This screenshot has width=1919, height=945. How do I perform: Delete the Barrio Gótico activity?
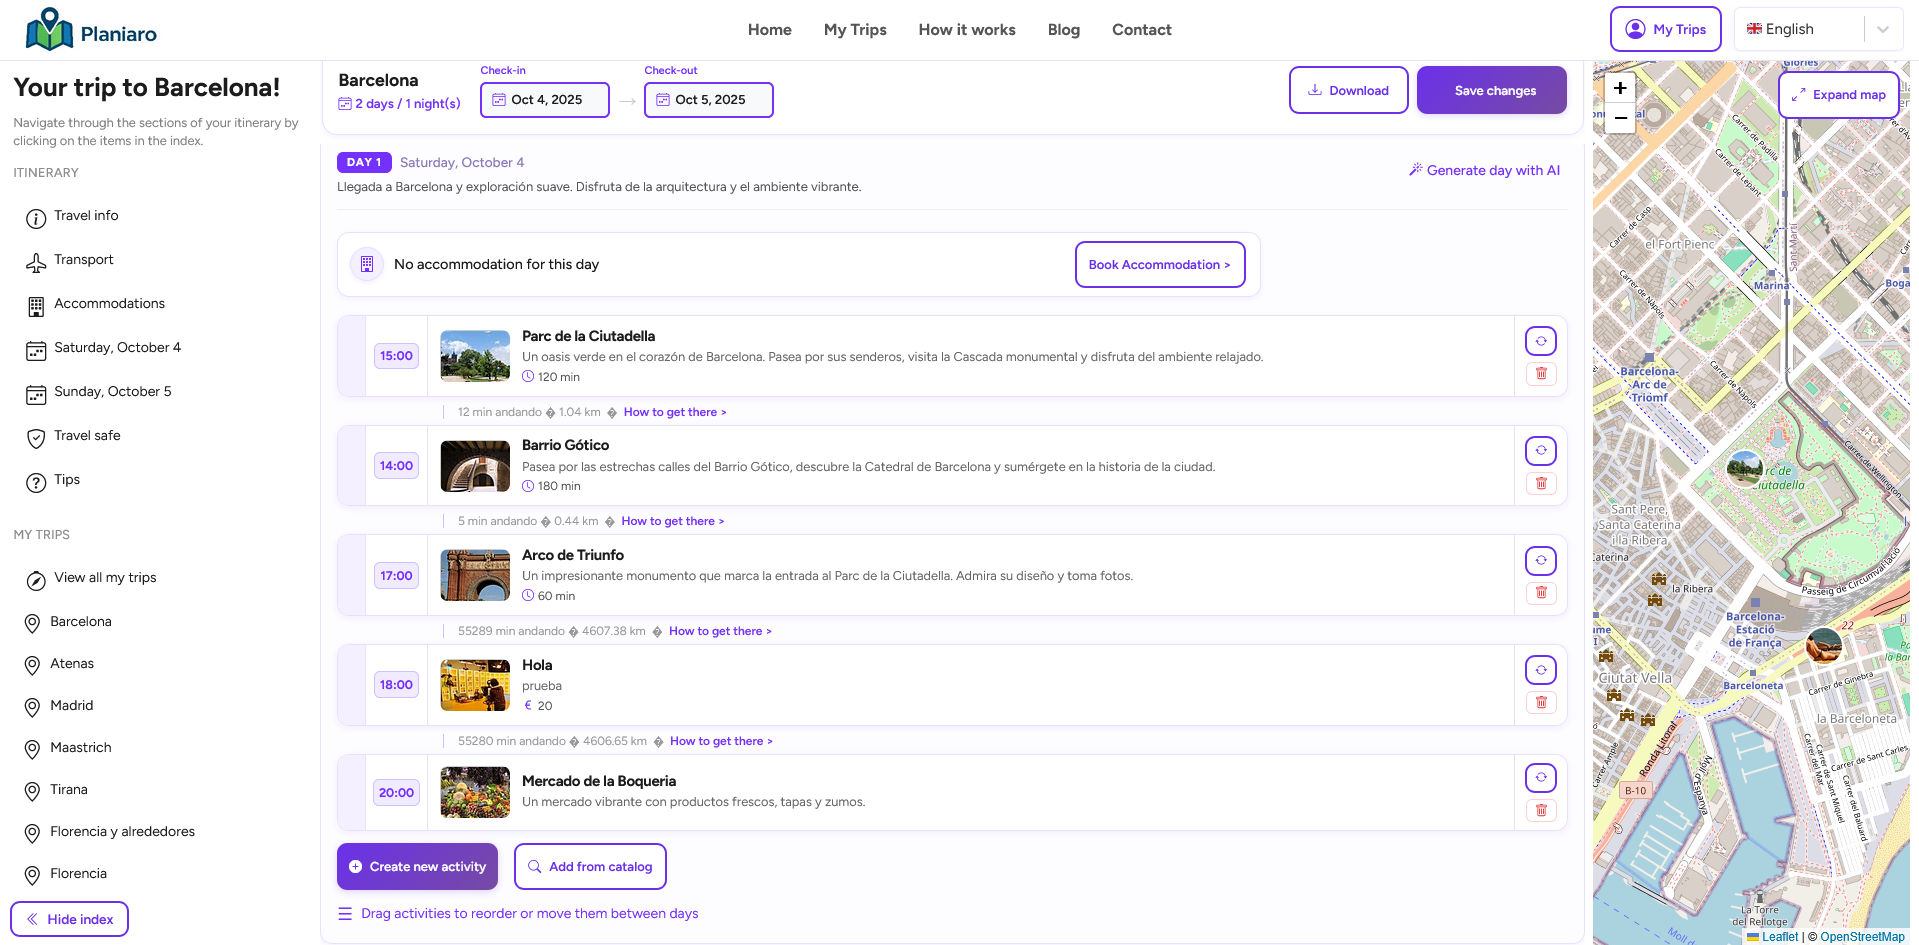(x=1541, y=483)
